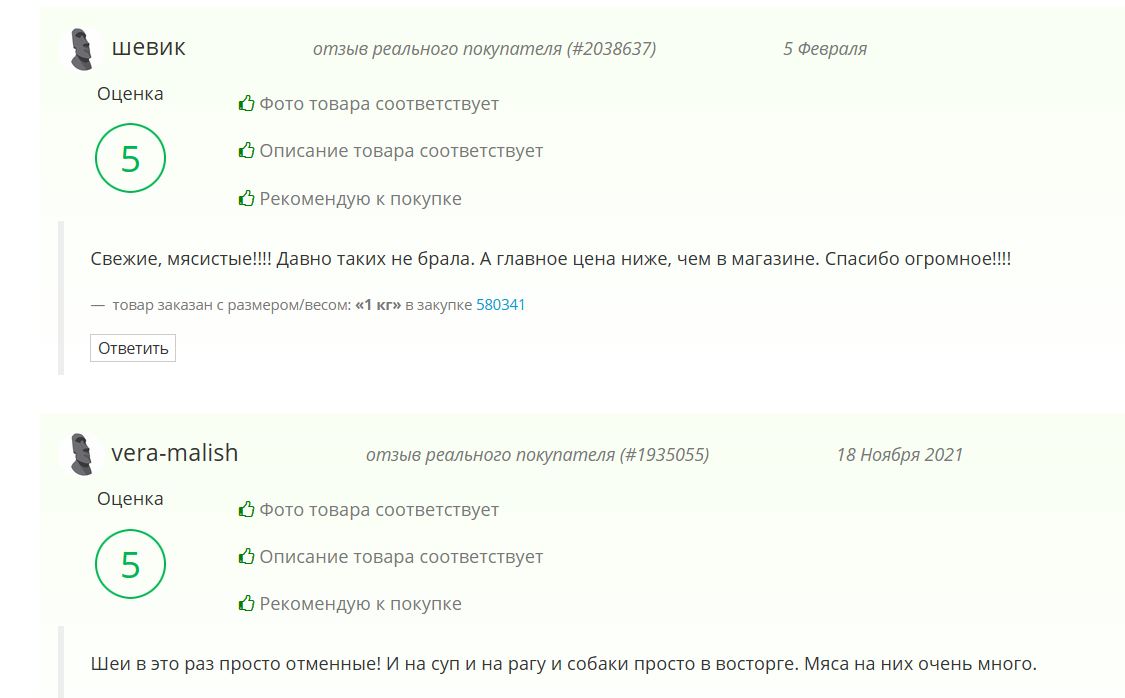Click the rating circle in vera-malish's review
This screenshot has height=698, width=1125.
tap(130, 565)
